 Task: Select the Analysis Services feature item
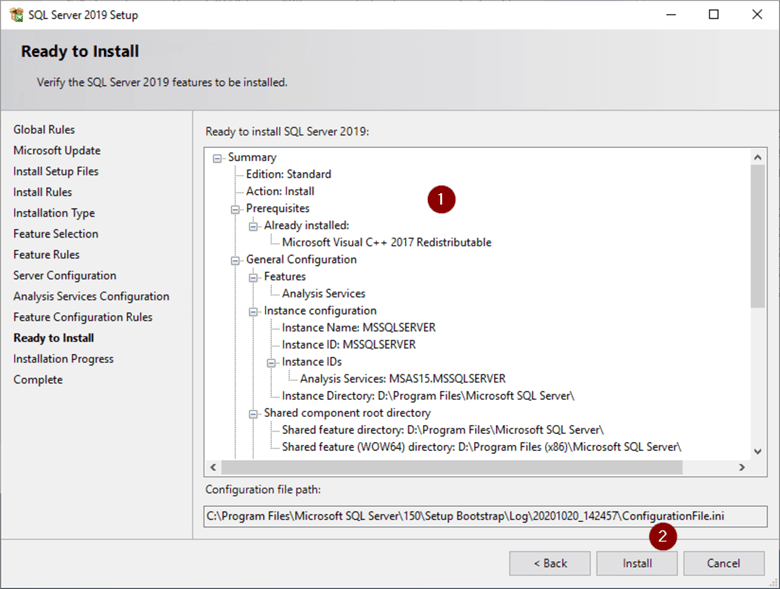pyautogui.click(x=323, y=294)
